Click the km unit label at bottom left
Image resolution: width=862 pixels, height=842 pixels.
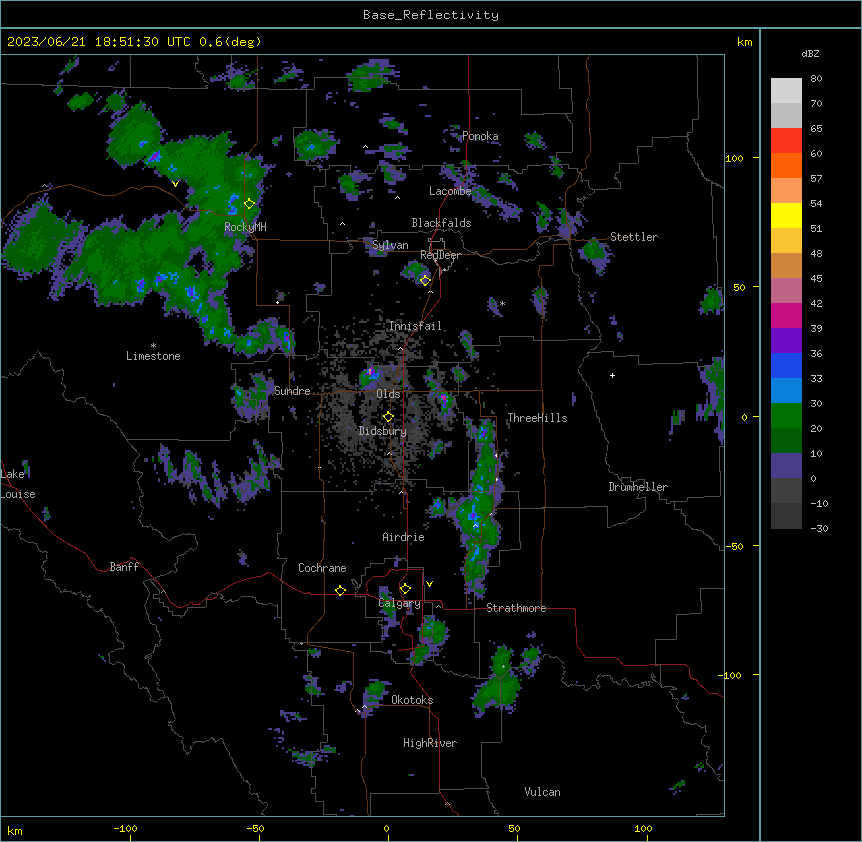(15, 830)
